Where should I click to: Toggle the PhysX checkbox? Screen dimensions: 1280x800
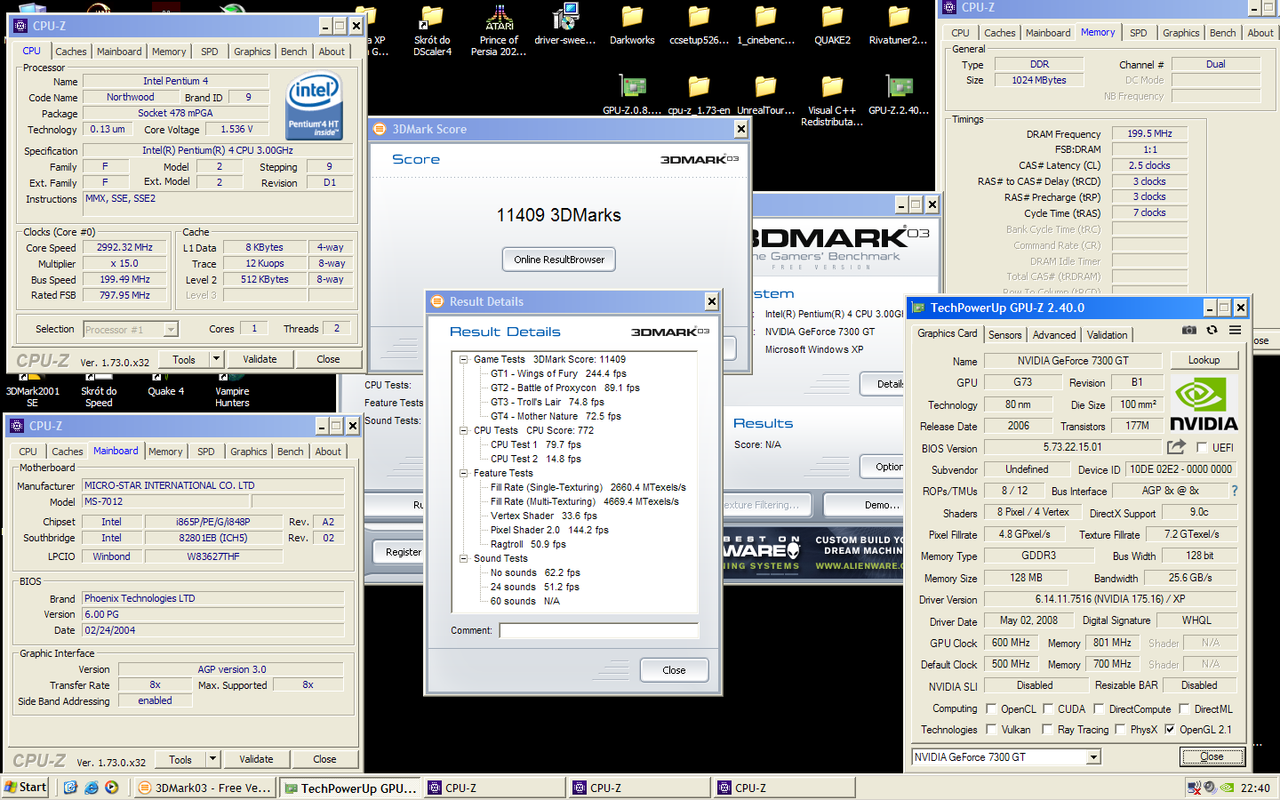tap(1121, 729)
